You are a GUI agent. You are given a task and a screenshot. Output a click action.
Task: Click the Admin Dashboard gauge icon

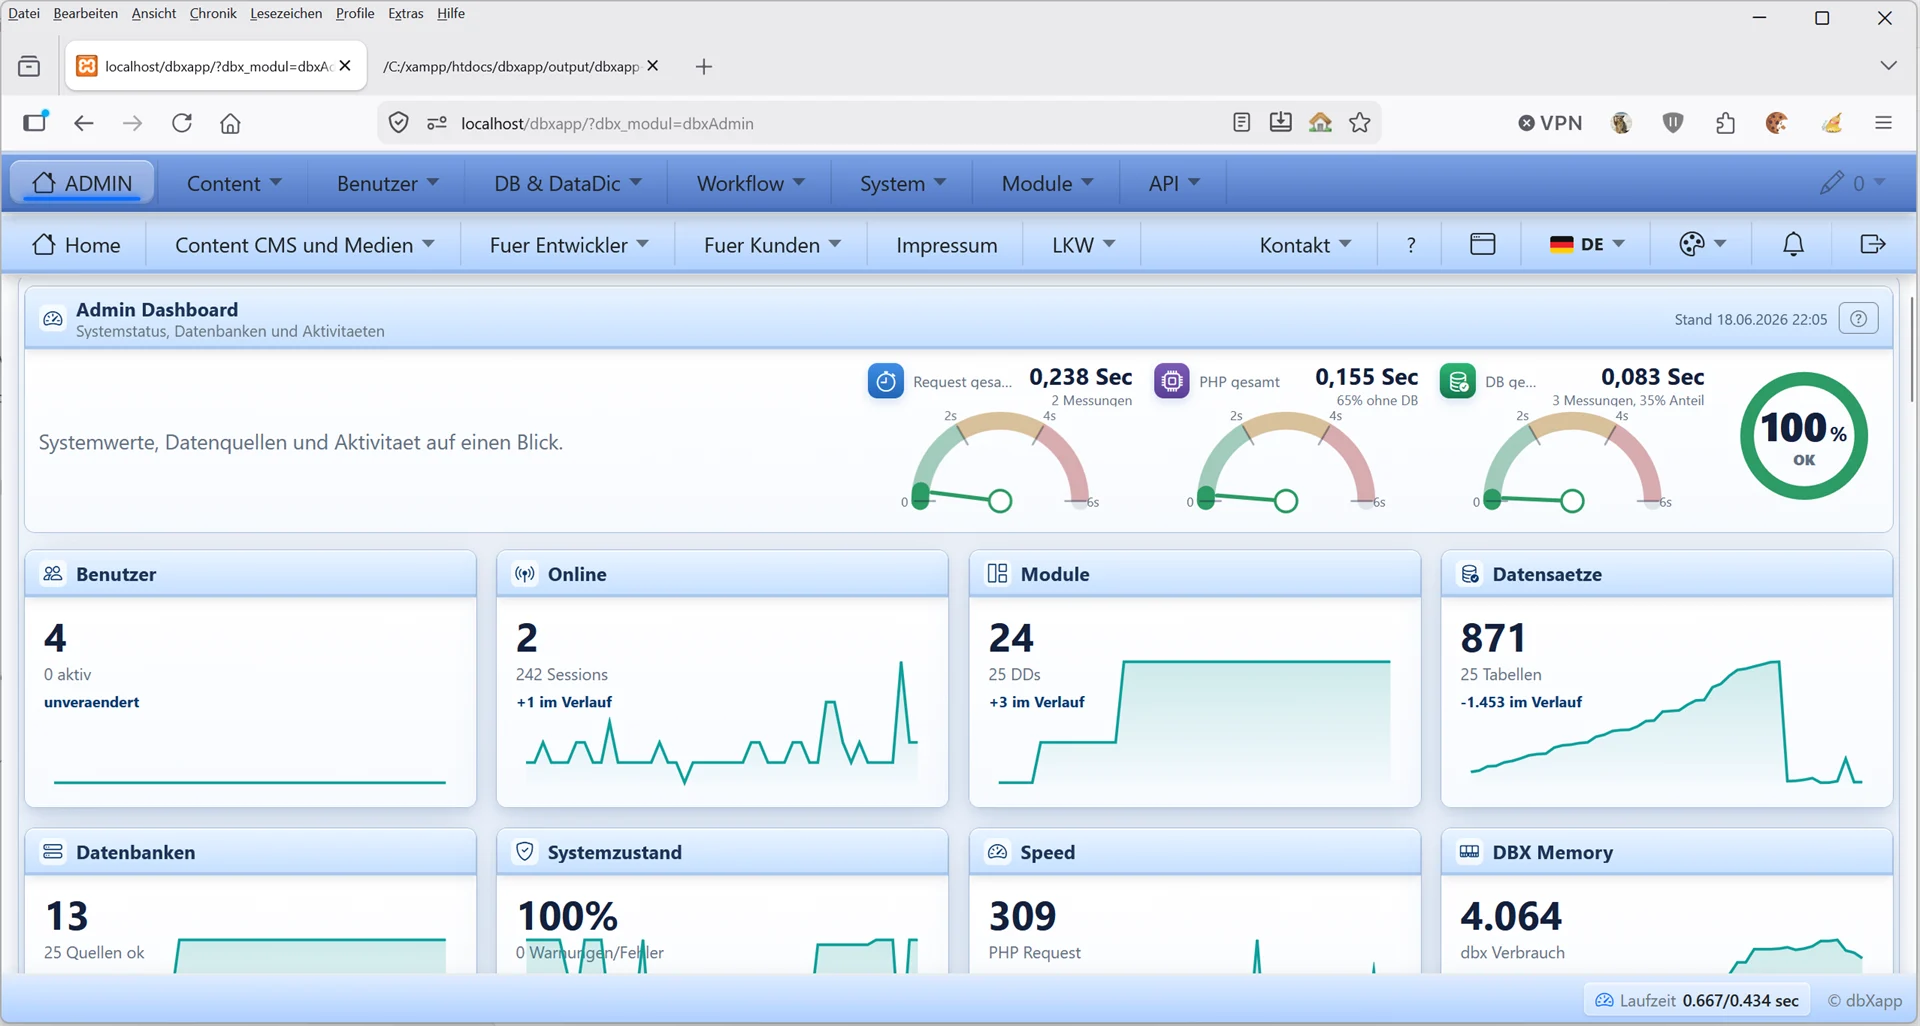53,319
